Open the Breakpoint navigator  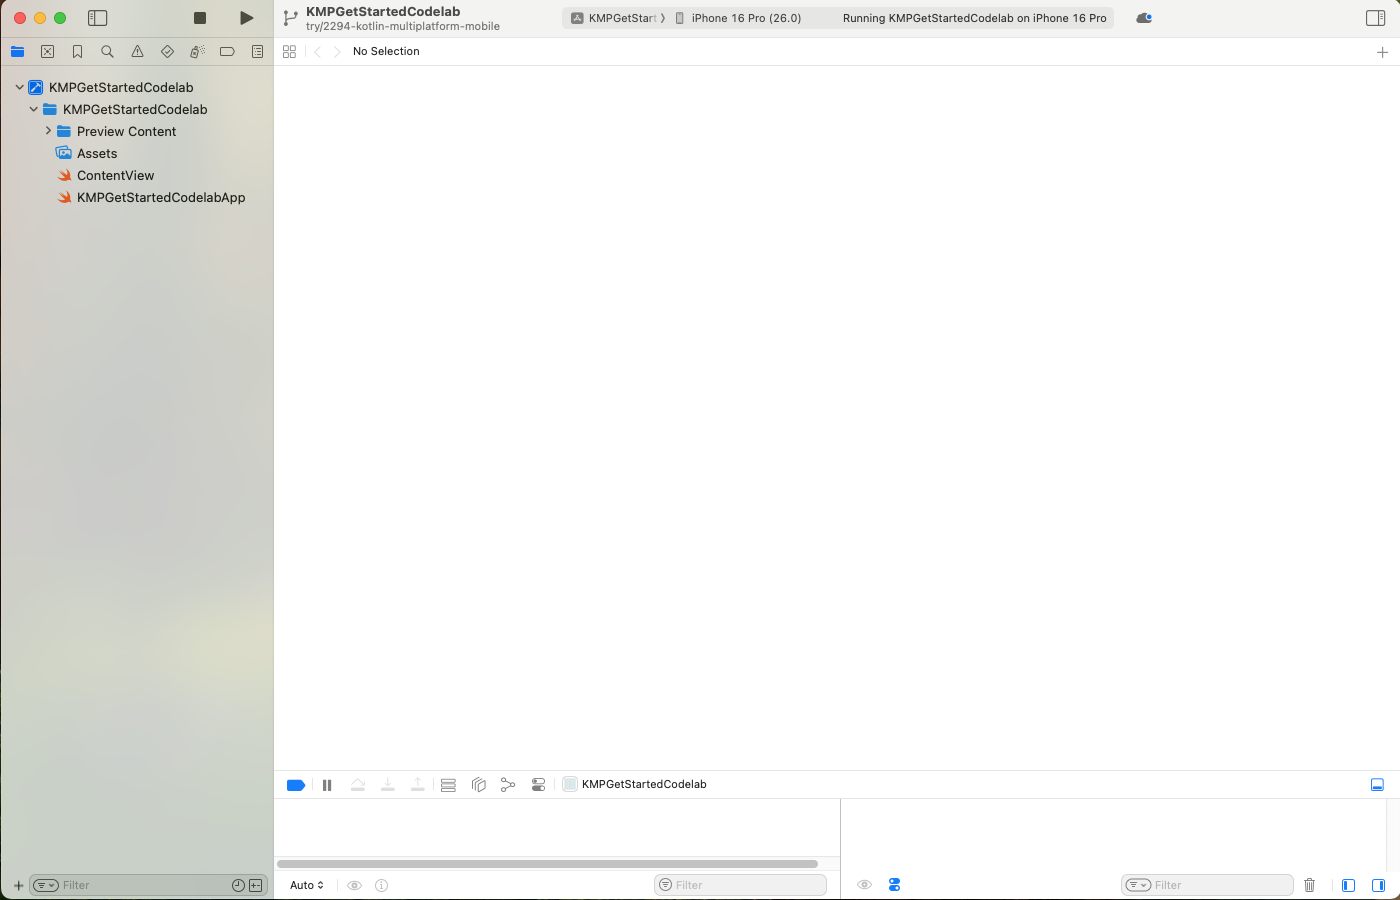(x=228, y=52)
